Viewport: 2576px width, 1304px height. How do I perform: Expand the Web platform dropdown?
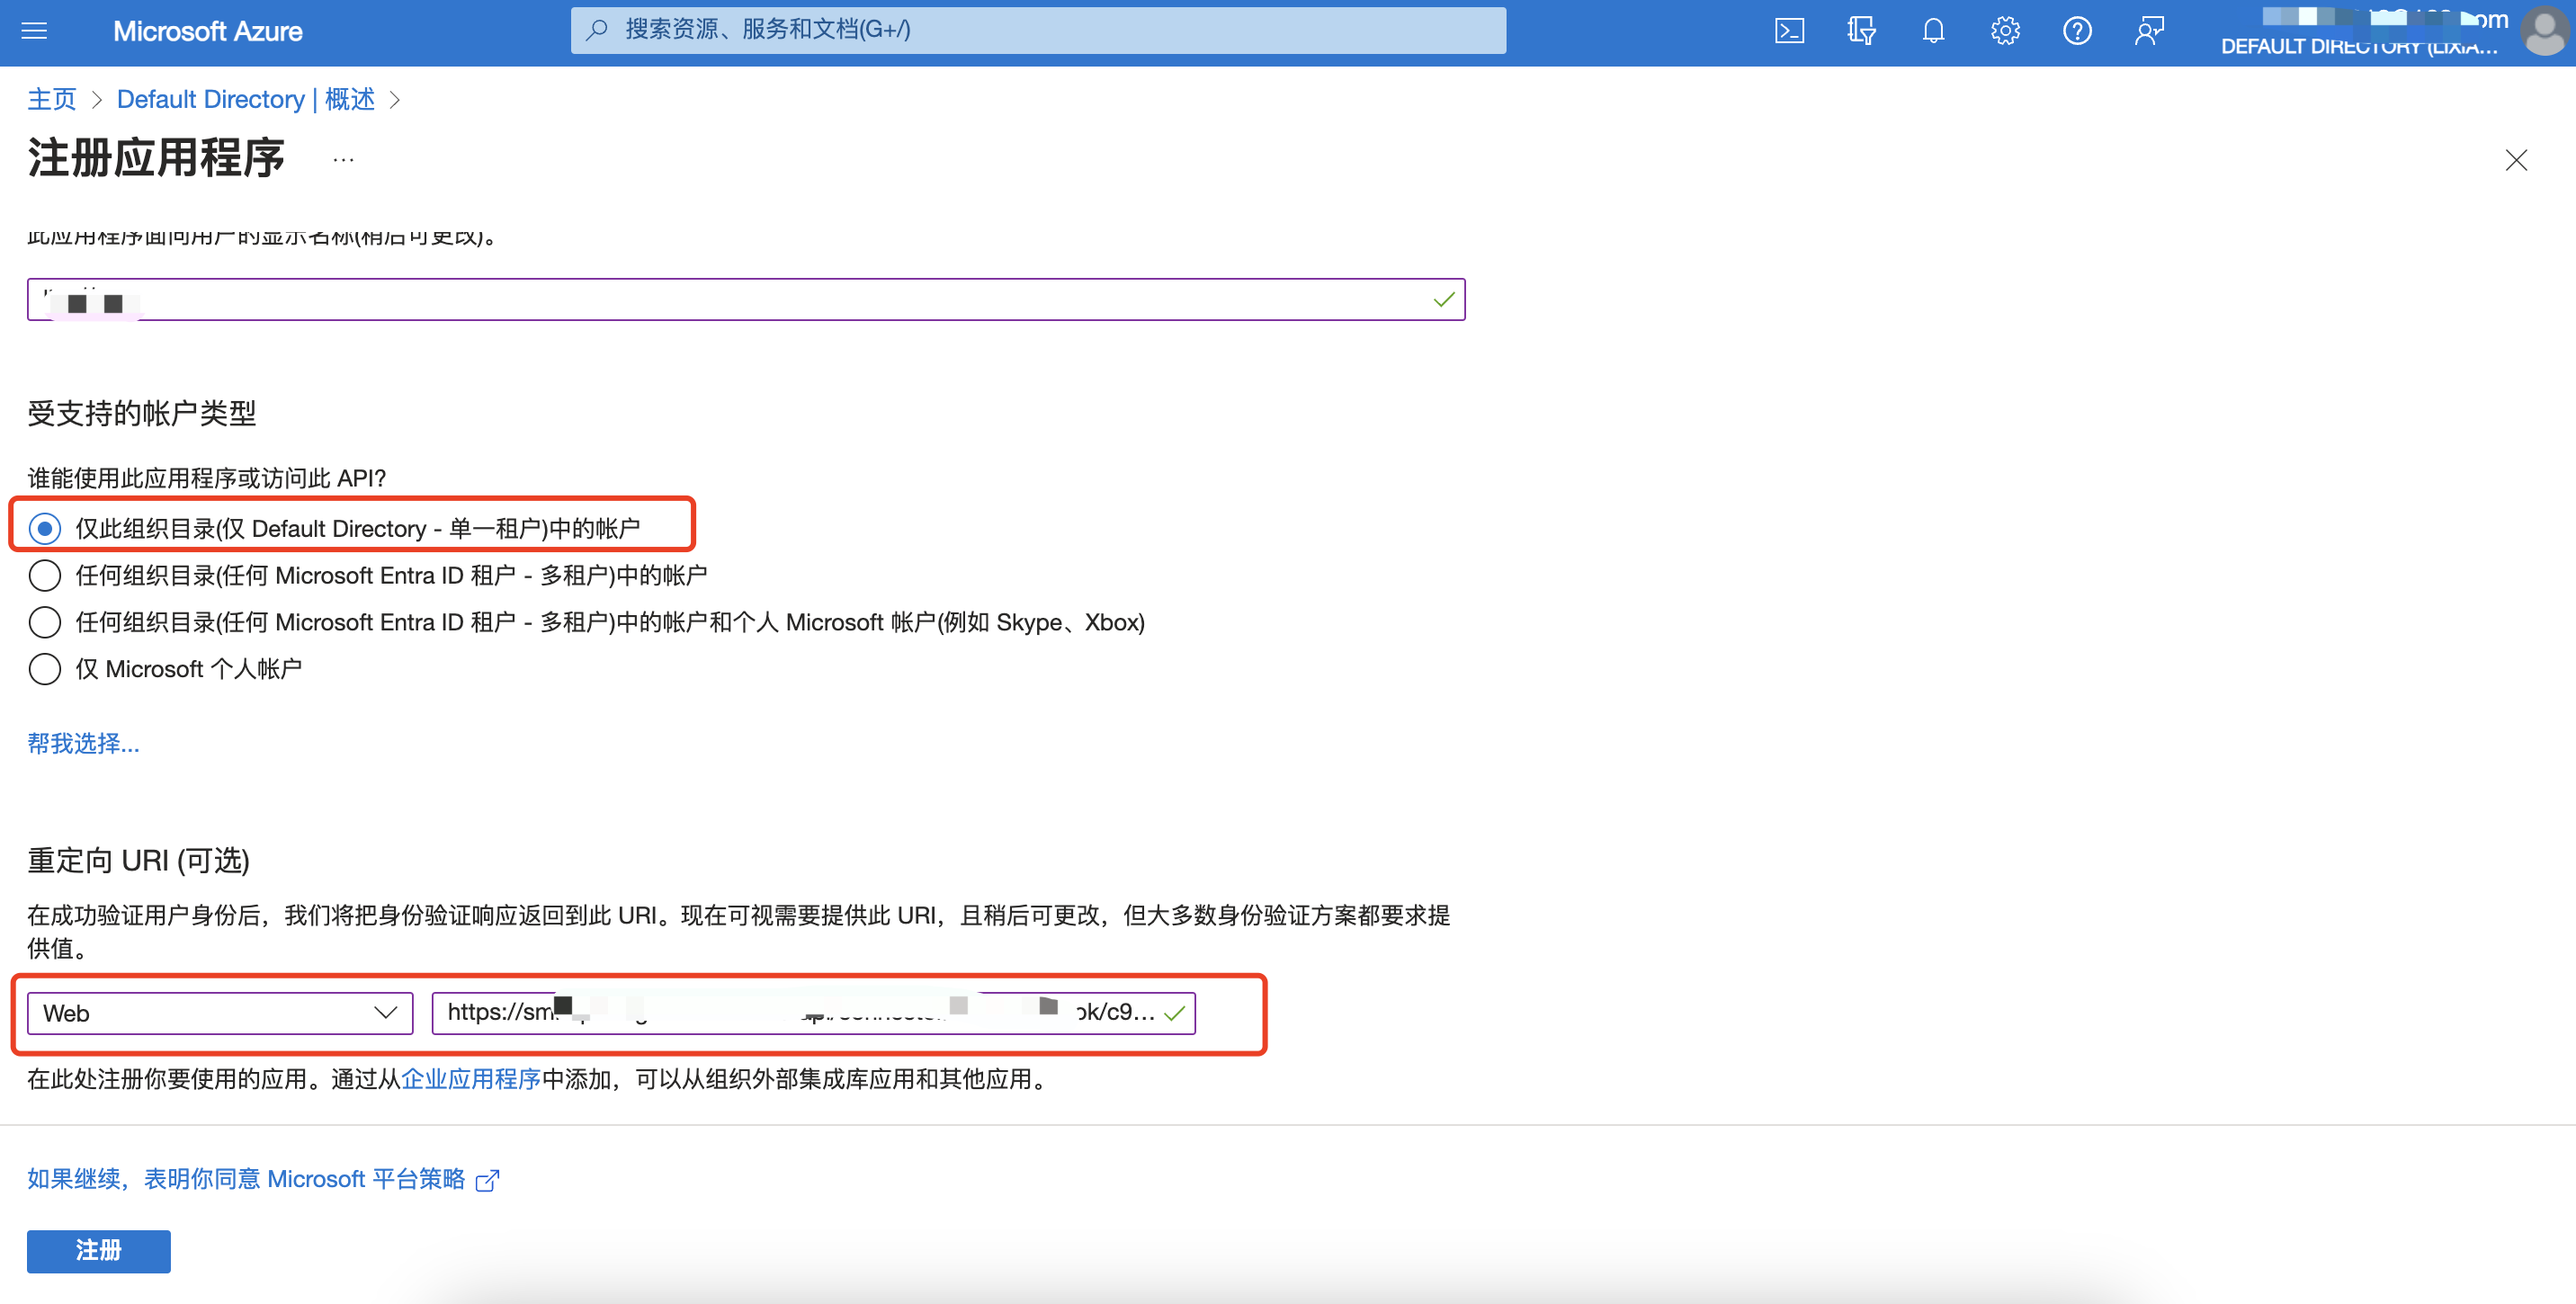(220, 1013)
